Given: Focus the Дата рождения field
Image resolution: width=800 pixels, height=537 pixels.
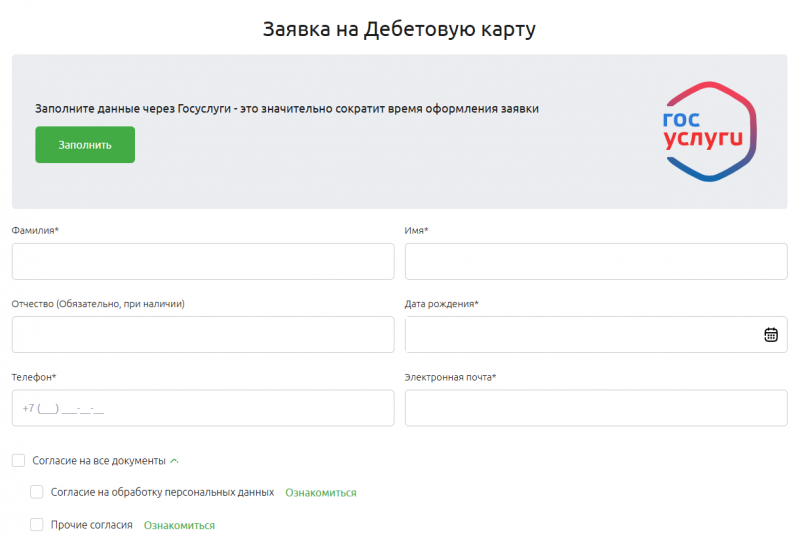Looking at the screenshot, I should coord(596,335).
